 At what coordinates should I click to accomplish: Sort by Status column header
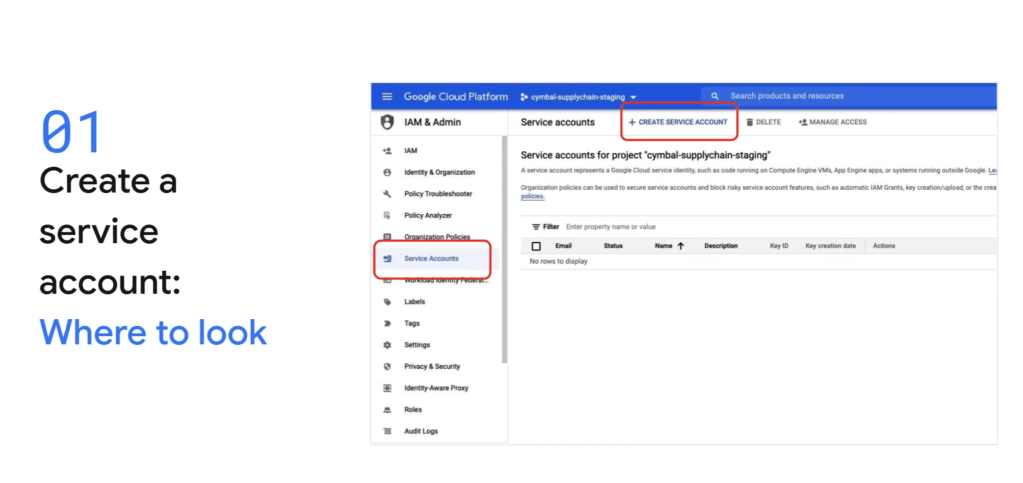point(613,246)
